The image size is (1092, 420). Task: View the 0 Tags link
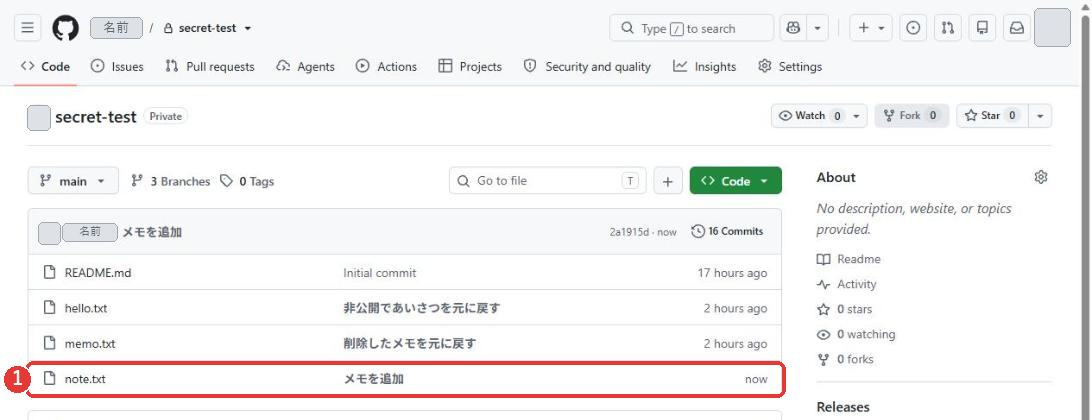tap(247, 181)
